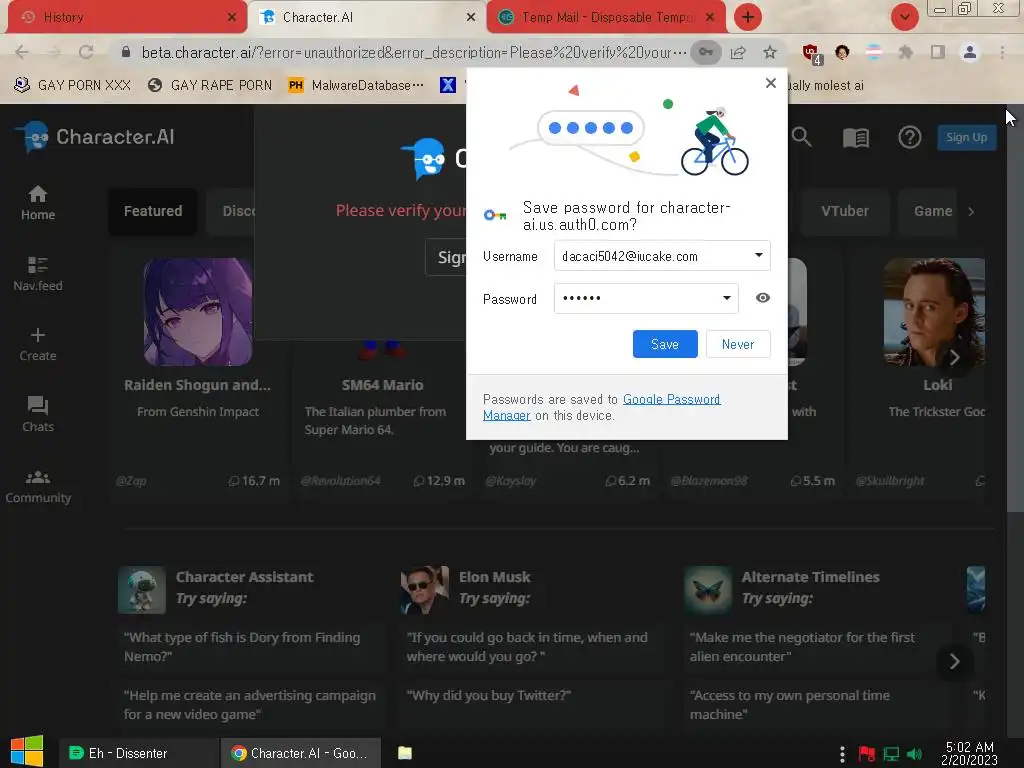Close the save password popup
The width and height of the screenshot is (1024, 768).
(x=771, y=83)
